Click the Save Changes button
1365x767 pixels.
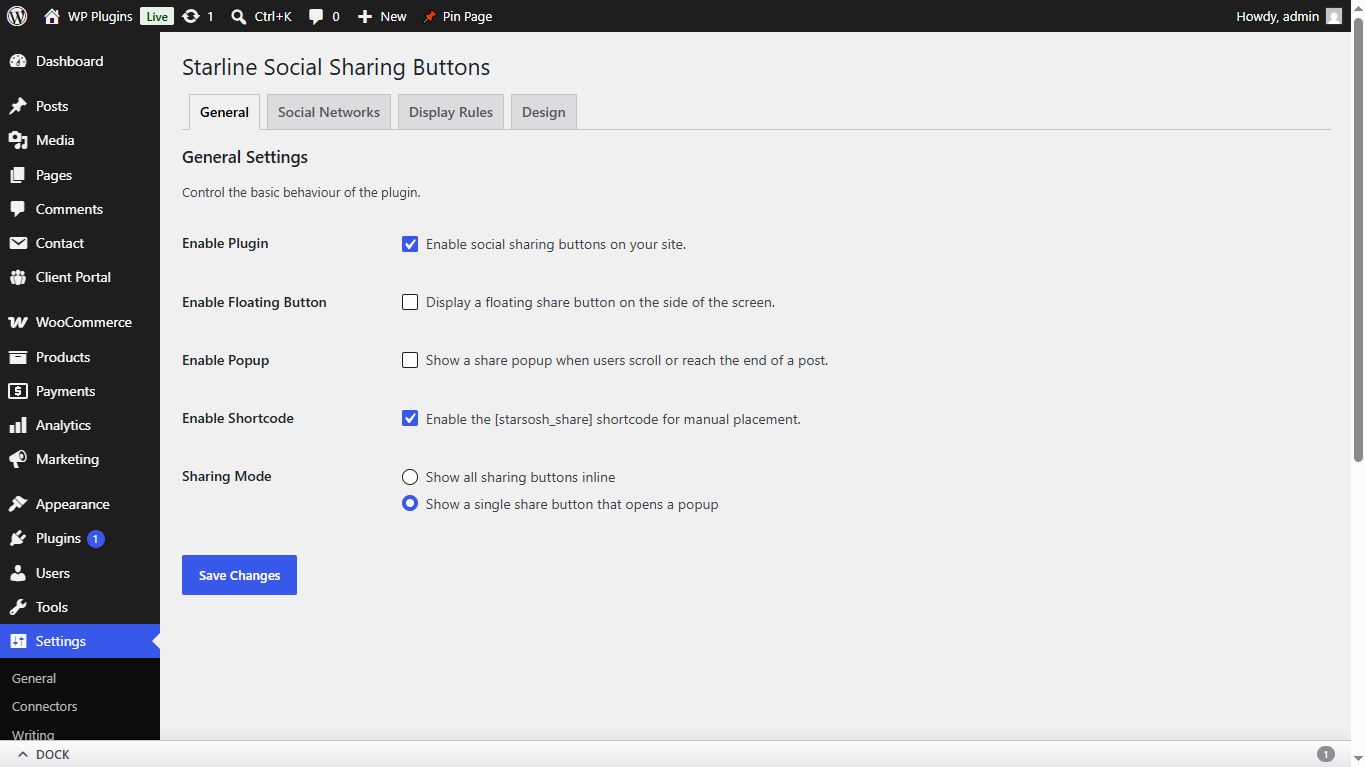(x=239, y=575)
